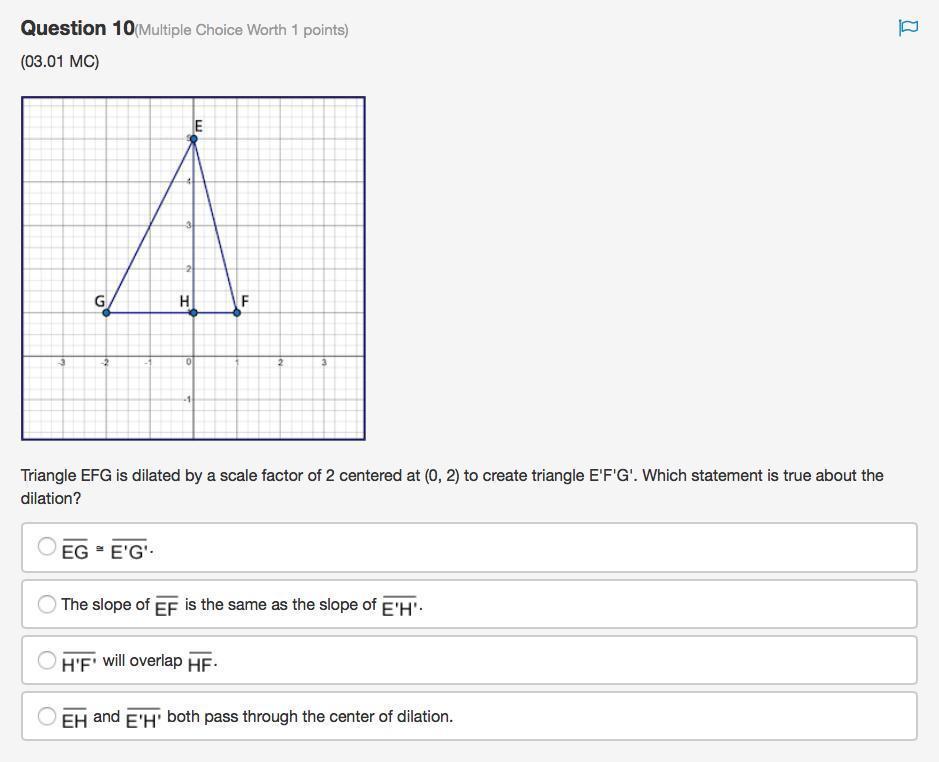Click point H on the triangle base
Viewport: 939px width, 762px height.
(194, 312)
